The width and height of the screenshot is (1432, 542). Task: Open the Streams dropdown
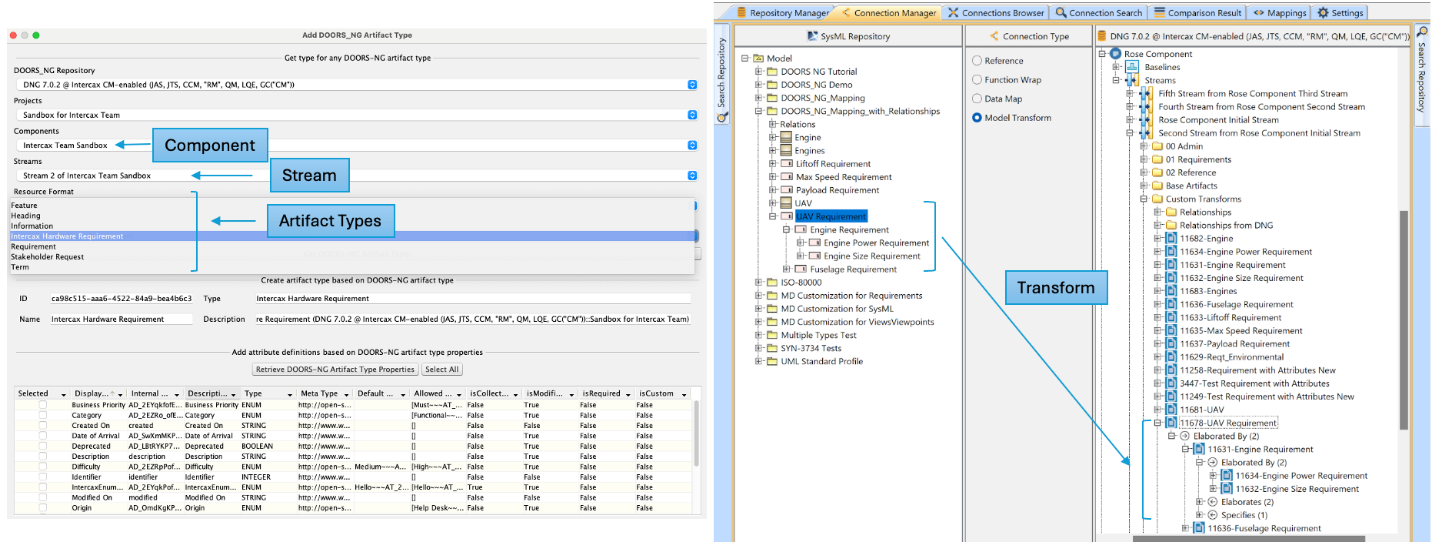(x=692, y=176)
